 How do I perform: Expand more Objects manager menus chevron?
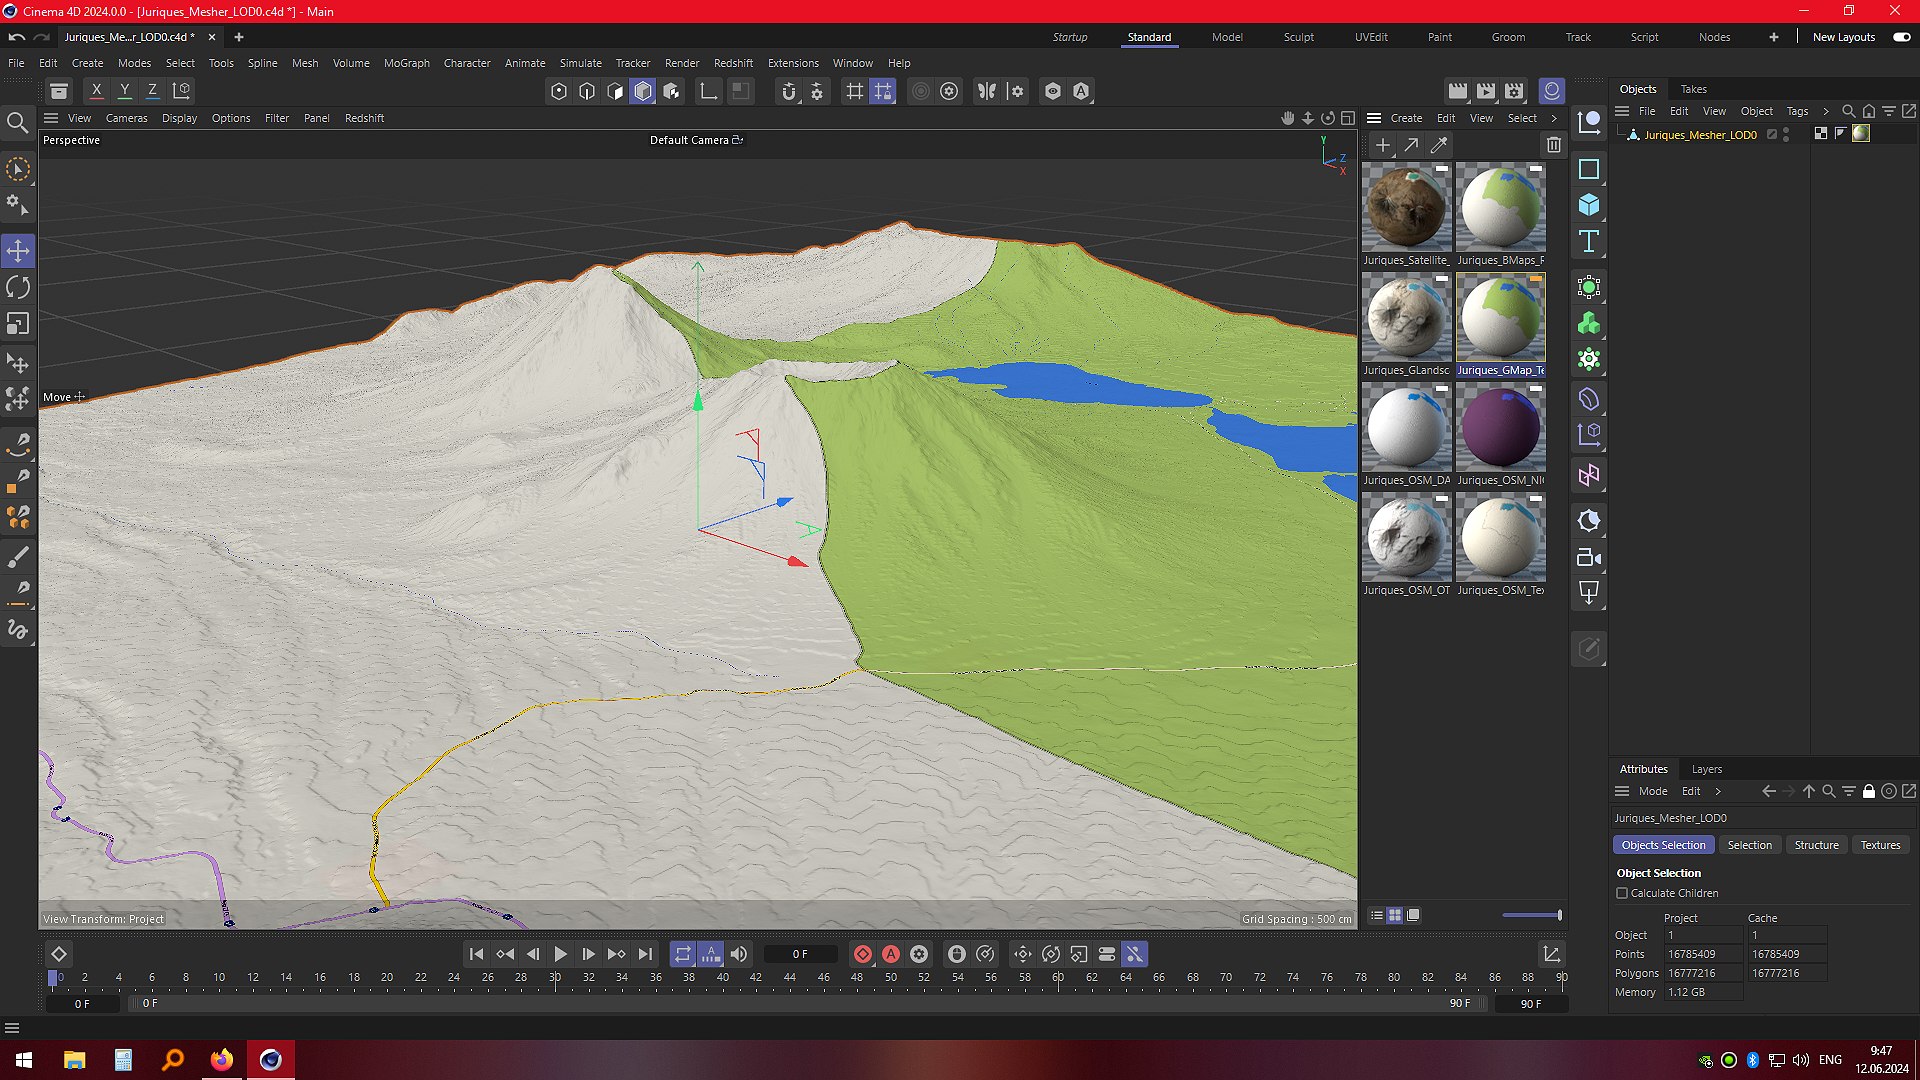tap(1826, 111)
